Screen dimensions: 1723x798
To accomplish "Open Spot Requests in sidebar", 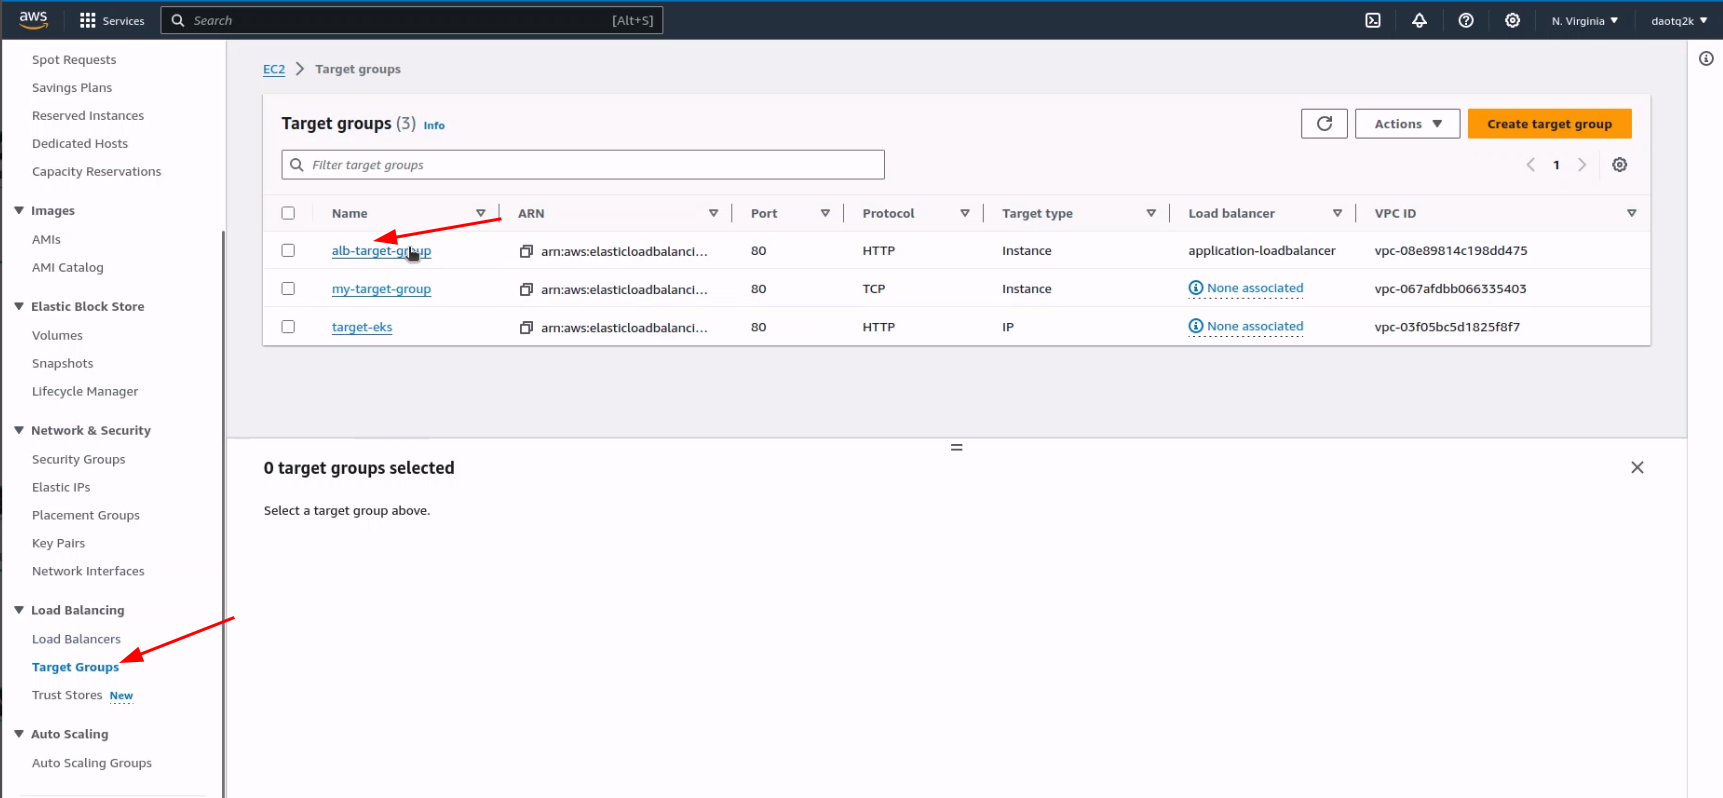I will [x=74, y=60].
